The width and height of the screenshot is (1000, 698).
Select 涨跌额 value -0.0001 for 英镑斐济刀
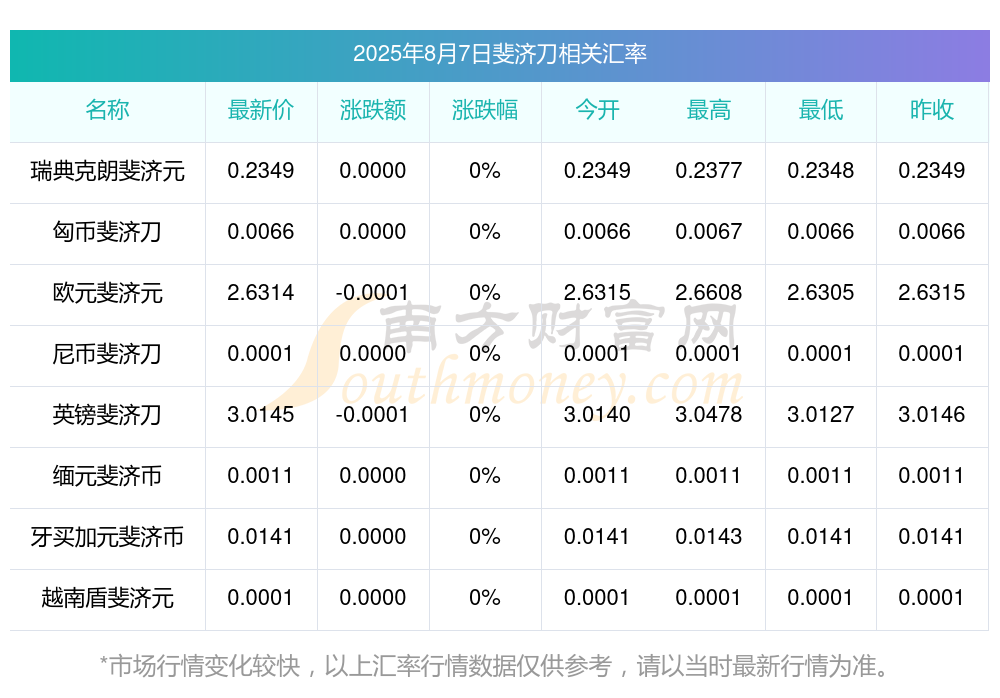(x=372, y=414)
